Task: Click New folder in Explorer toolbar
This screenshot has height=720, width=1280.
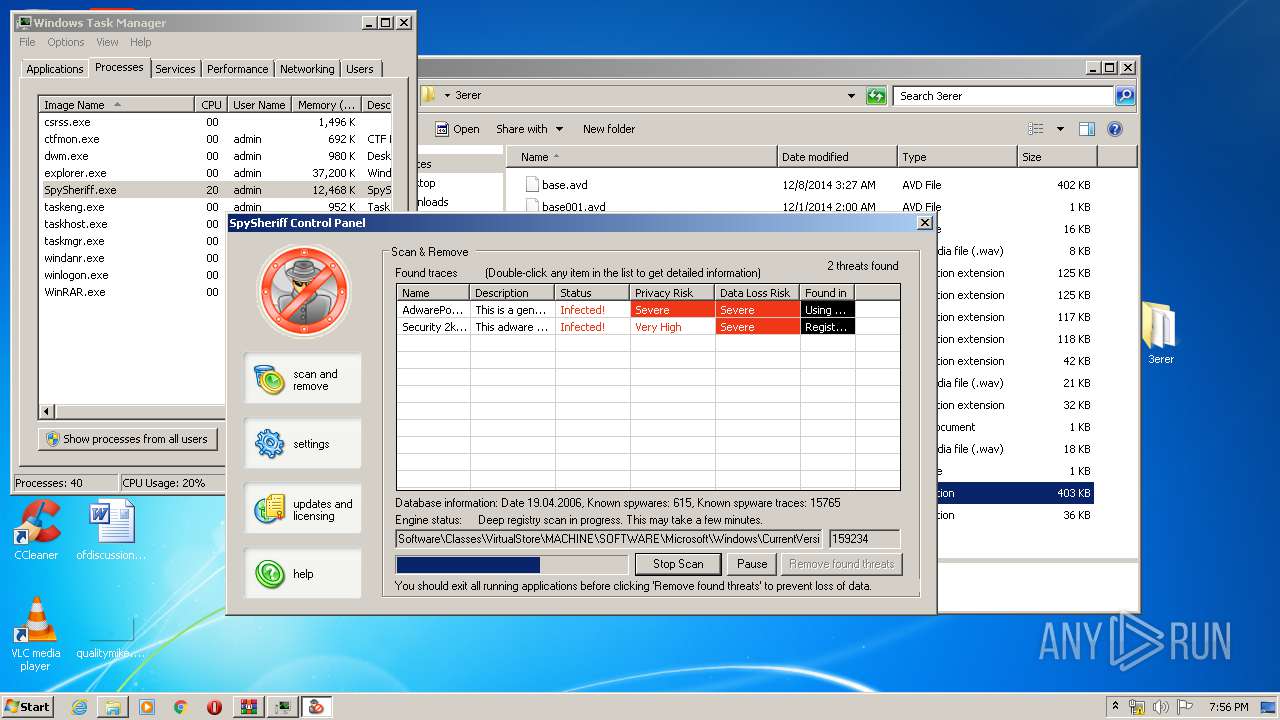Action: [609, 129]
